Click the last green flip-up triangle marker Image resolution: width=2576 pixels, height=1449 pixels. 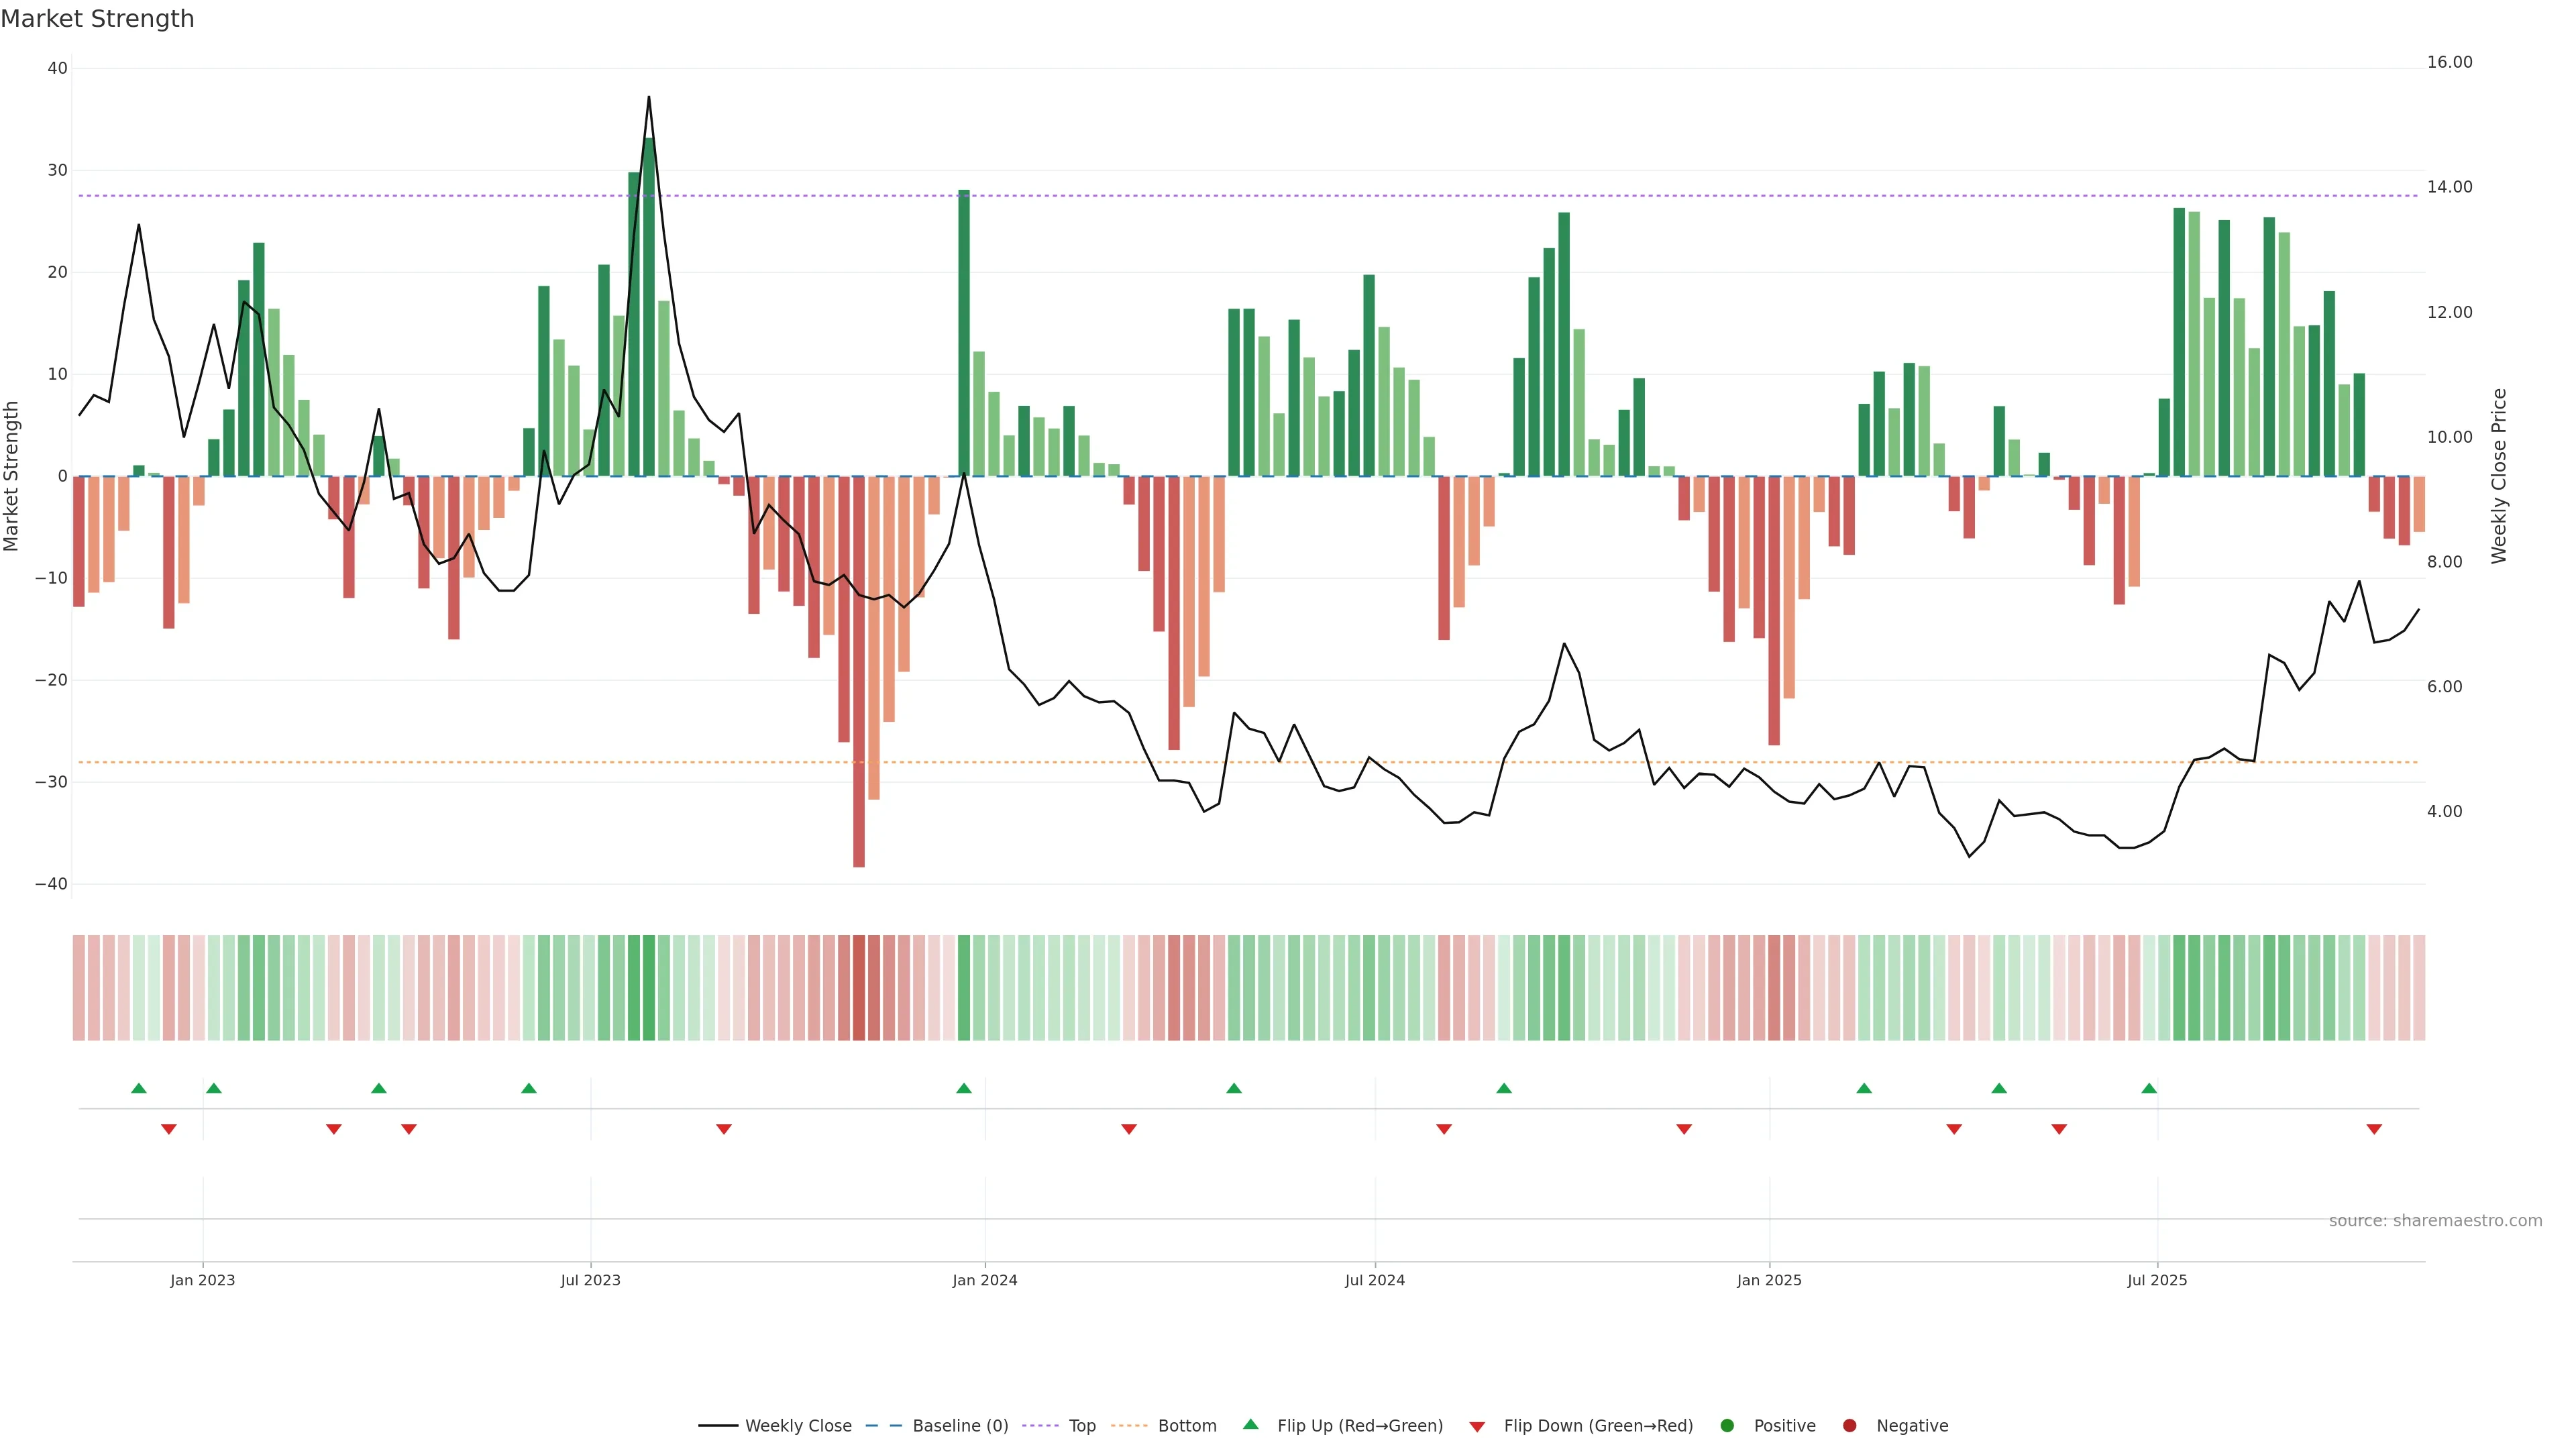coord(2149,1088)
